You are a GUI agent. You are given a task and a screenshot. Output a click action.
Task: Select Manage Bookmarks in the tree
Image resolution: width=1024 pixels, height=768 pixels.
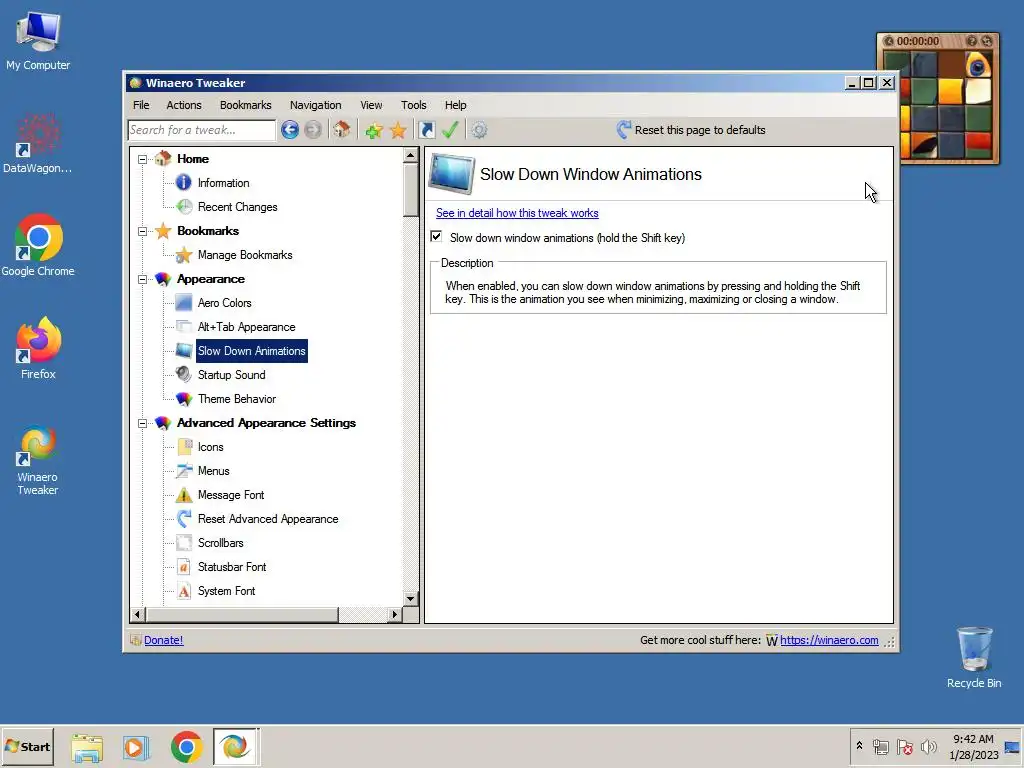coord(245,255)
